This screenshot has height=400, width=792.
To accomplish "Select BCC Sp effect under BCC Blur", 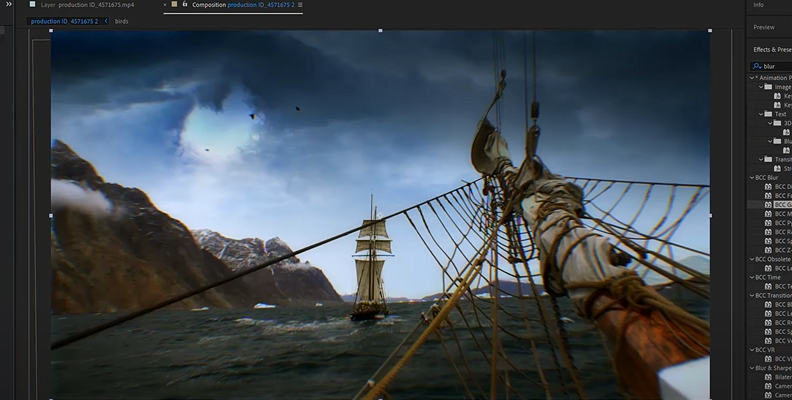I will click(782, 241).
